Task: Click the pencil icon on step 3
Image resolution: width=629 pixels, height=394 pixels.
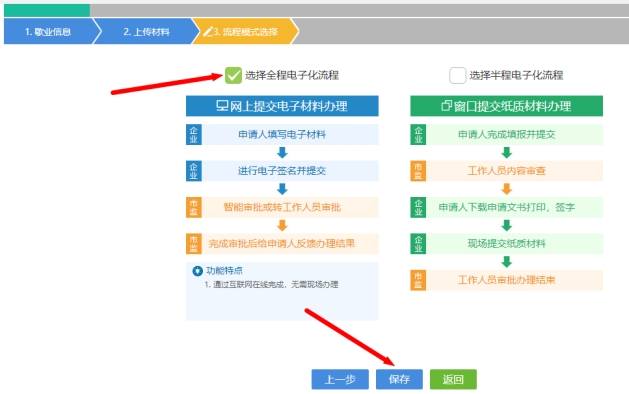Action: point(208,31)
